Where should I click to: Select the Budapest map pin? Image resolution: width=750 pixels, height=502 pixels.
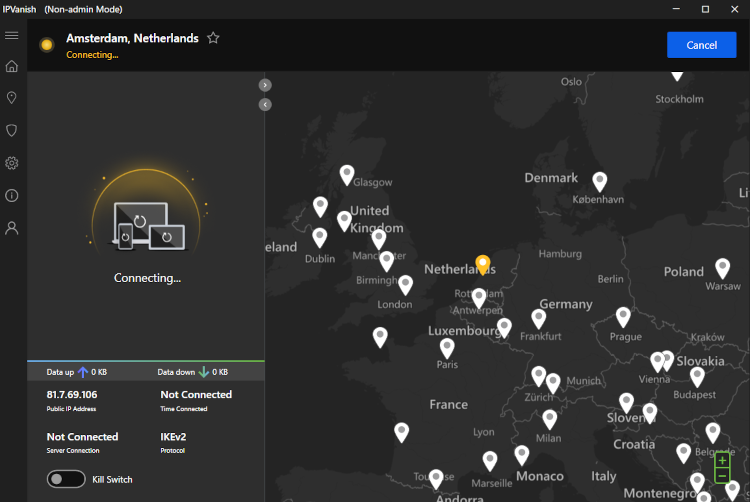tap(697, 377)
